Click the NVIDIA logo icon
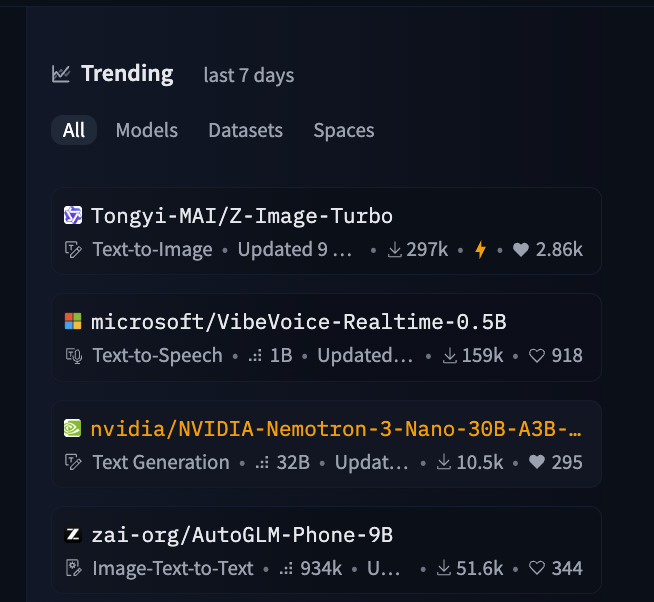This screenshot has height=602, width=654. pyautogui.click(x=73, y=428)
